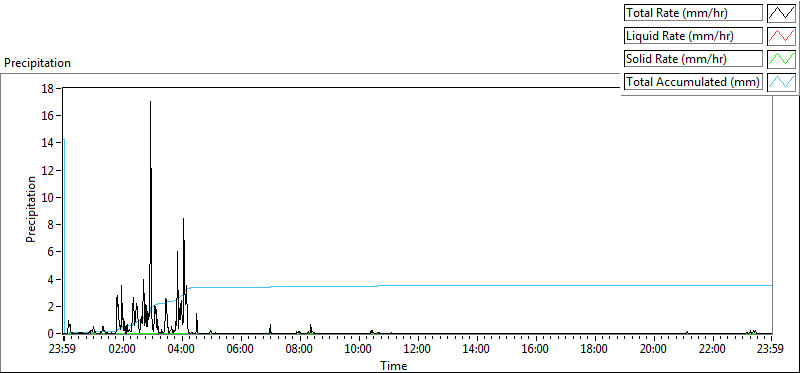Image resolution: width=800 pixels, height=373 pixels.
Task: Click the 04:00 tick on the time axis
Action: pyautogui.click(x=182, y=350)
